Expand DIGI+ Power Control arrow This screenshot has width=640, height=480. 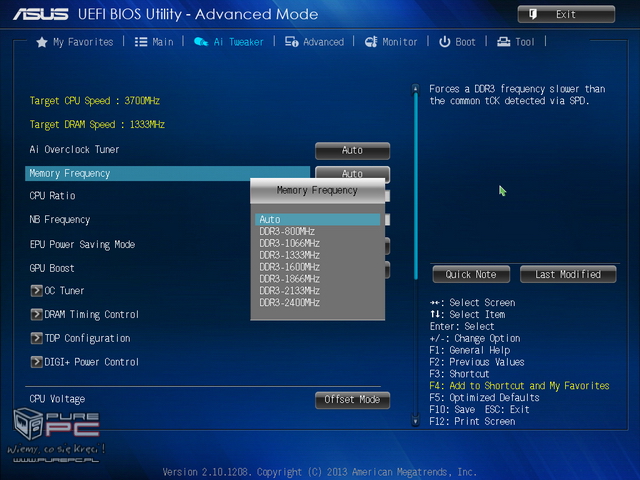click(x=36, y=362)
